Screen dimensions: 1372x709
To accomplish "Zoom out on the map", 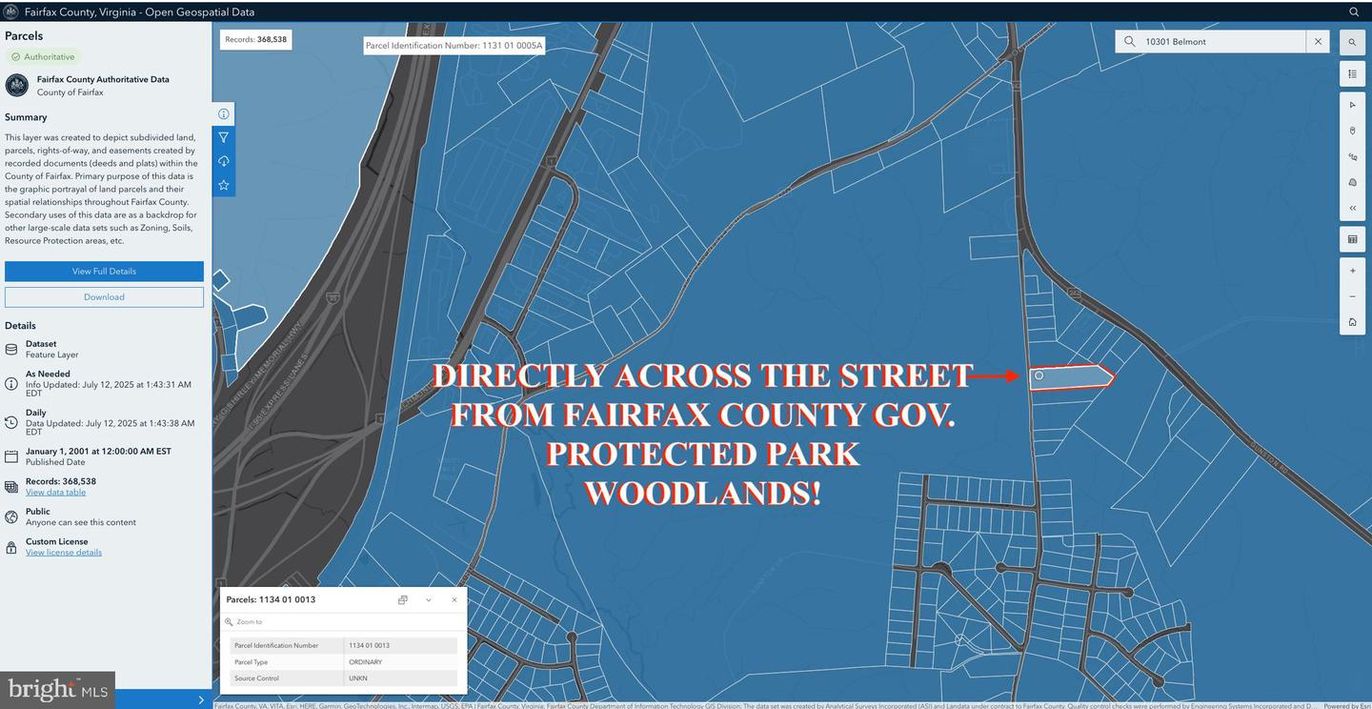I will coord(1352,296).
